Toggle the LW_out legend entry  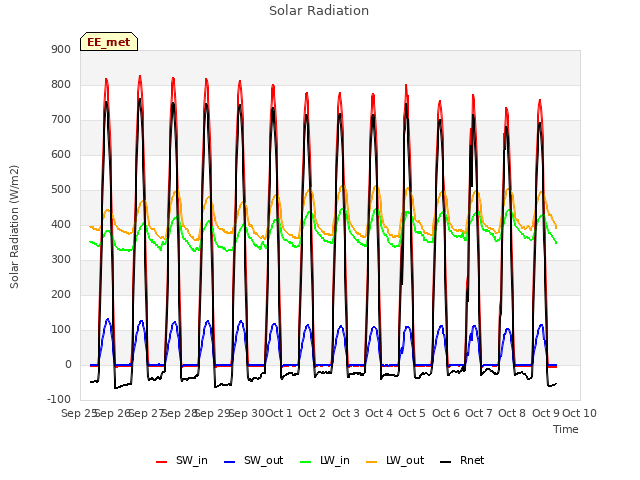395,460
